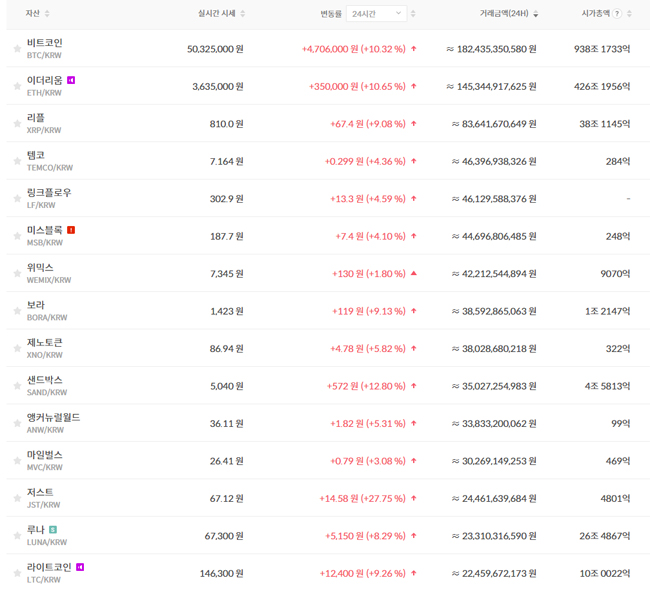Sort the list by 거래금액(24H) arrow

[x=536, y=14]
